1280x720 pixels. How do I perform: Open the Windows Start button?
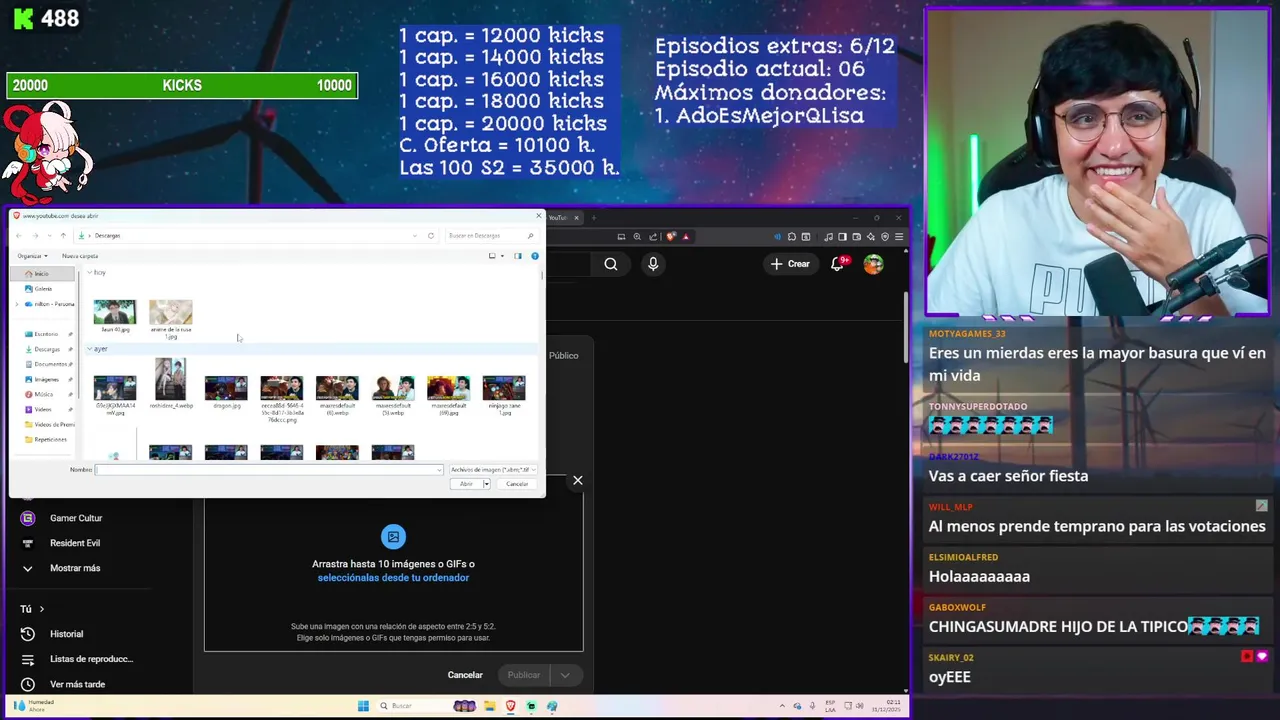coord(363,706)
